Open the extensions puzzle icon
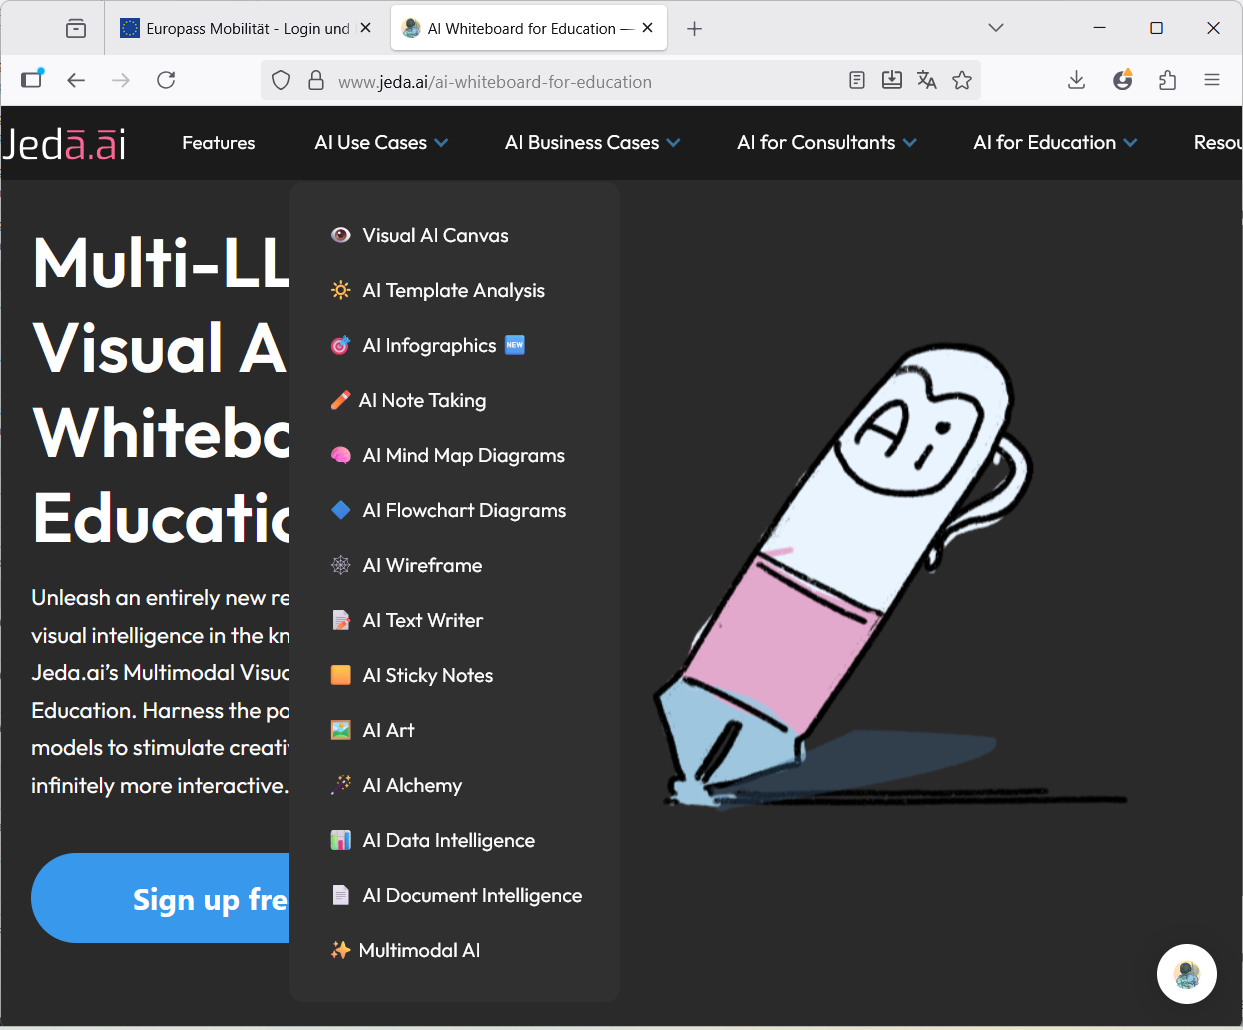 click(x=1167, y=81)
